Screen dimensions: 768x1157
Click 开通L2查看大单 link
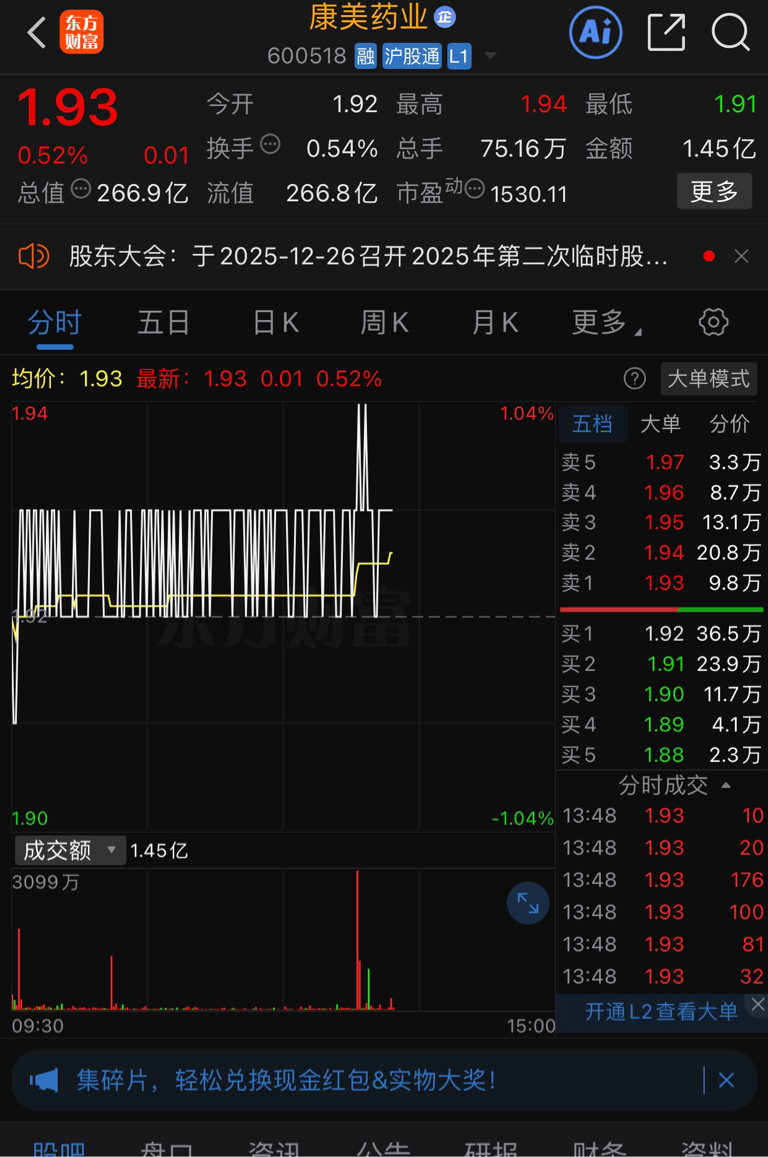pos(661,1012)
